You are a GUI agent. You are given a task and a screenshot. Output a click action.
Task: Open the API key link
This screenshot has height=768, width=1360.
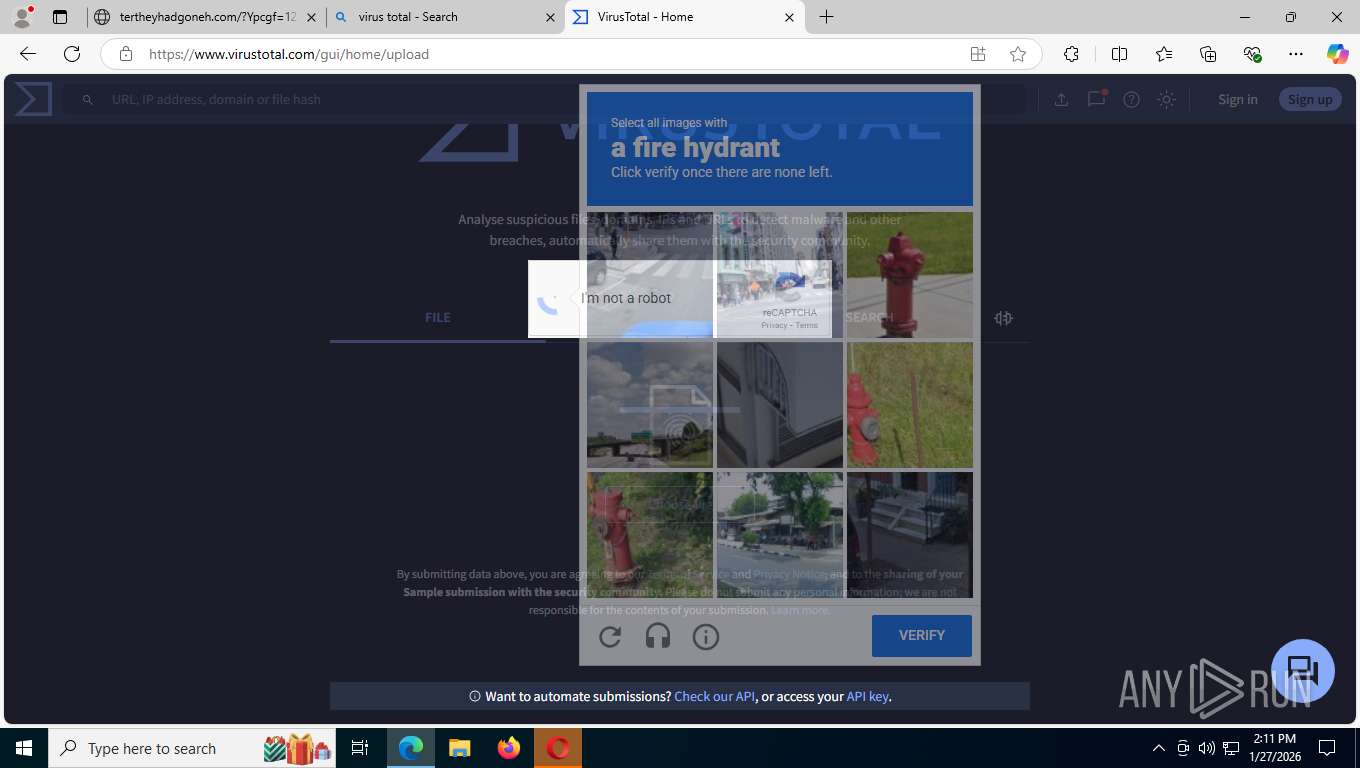point(867,696)
